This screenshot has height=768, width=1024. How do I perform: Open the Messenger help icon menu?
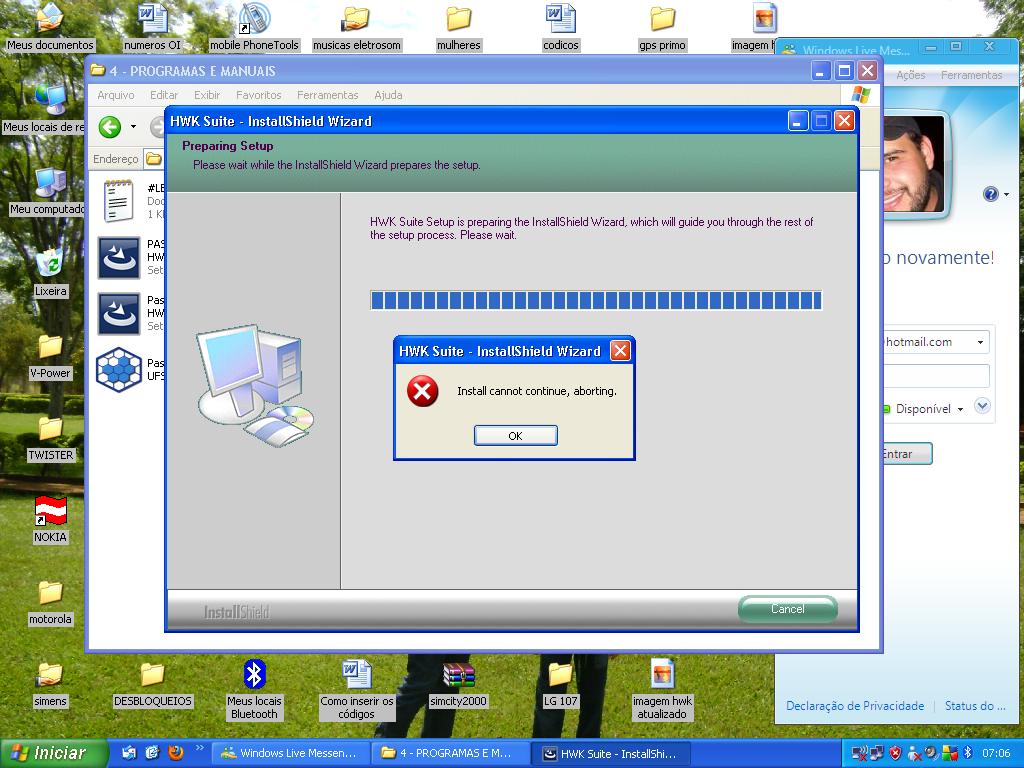tap(995, 194)
